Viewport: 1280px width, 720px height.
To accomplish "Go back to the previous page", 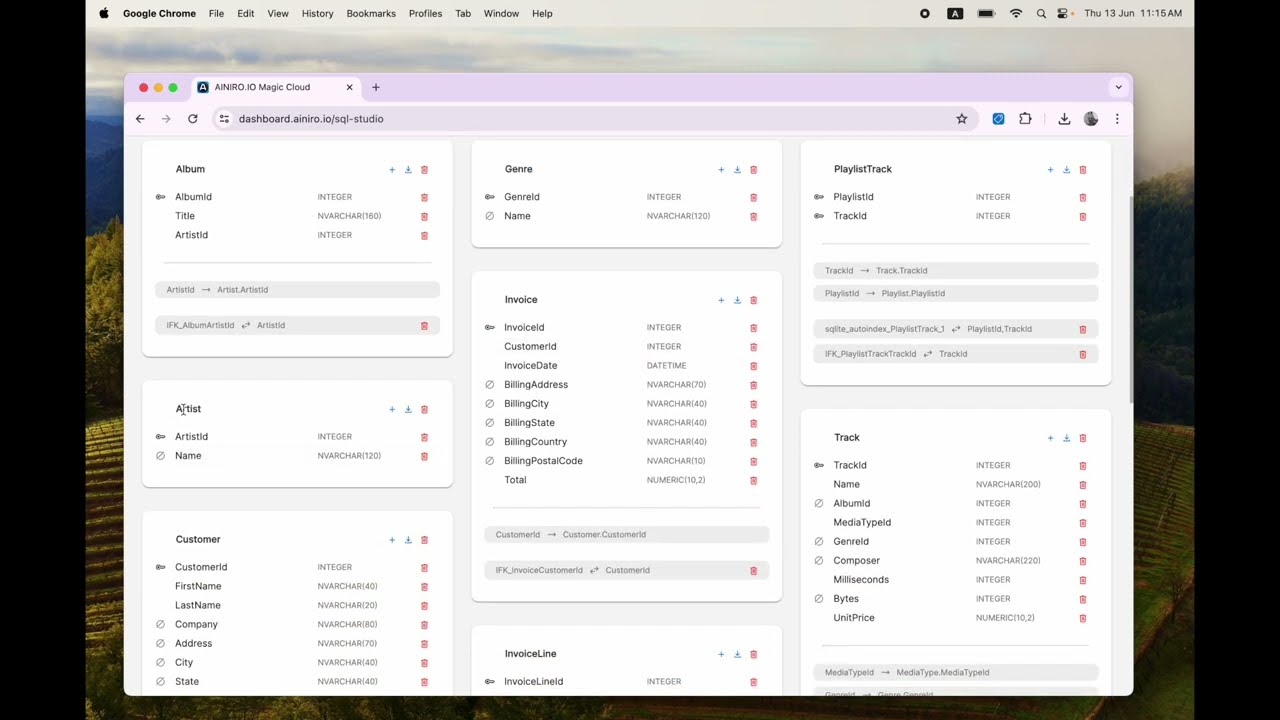I will pyautogui.click(x=140, y=119).
